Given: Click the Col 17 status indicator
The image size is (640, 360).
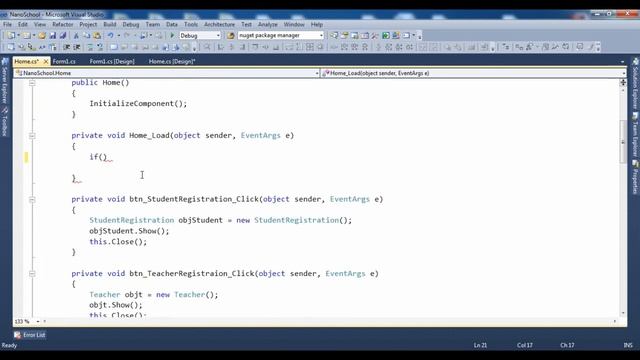Looking at the screenshot, I should pos(524,345).
